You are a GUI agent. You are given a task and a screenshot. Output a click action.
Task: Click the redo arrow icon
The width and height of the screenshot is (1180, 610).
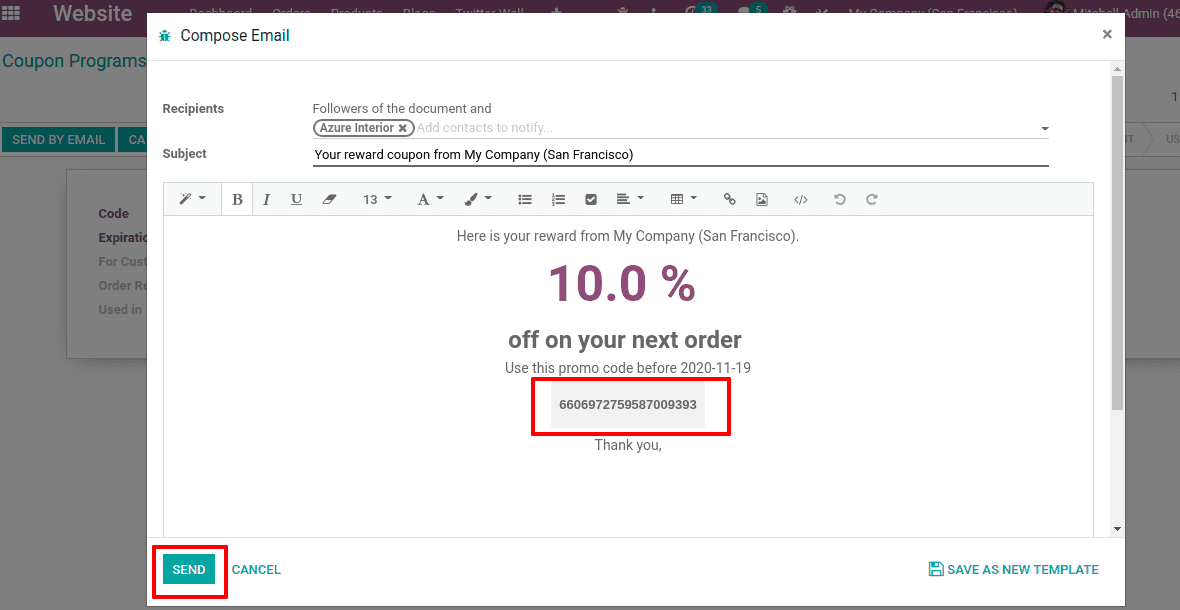pos(871,199)
